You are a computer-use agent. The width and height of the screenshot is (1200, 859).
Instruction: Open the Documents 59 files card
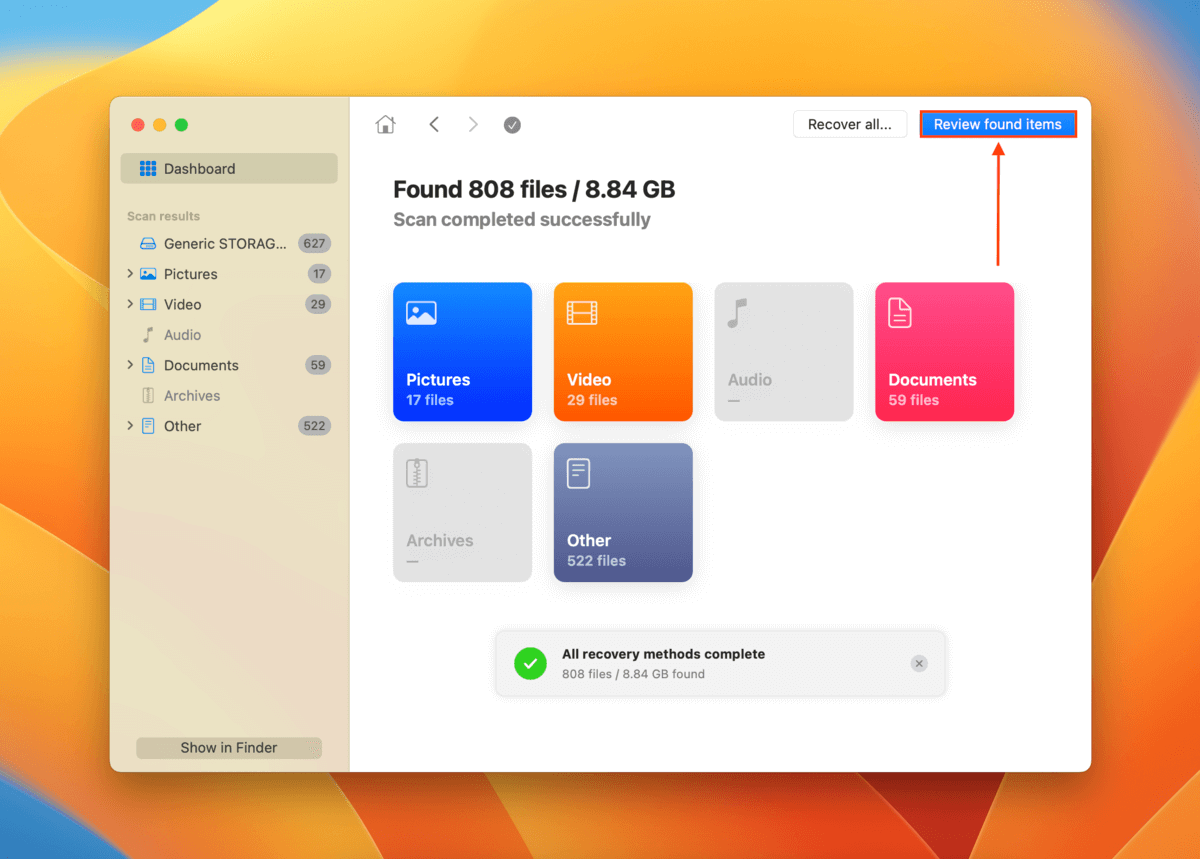click(945, 352)
